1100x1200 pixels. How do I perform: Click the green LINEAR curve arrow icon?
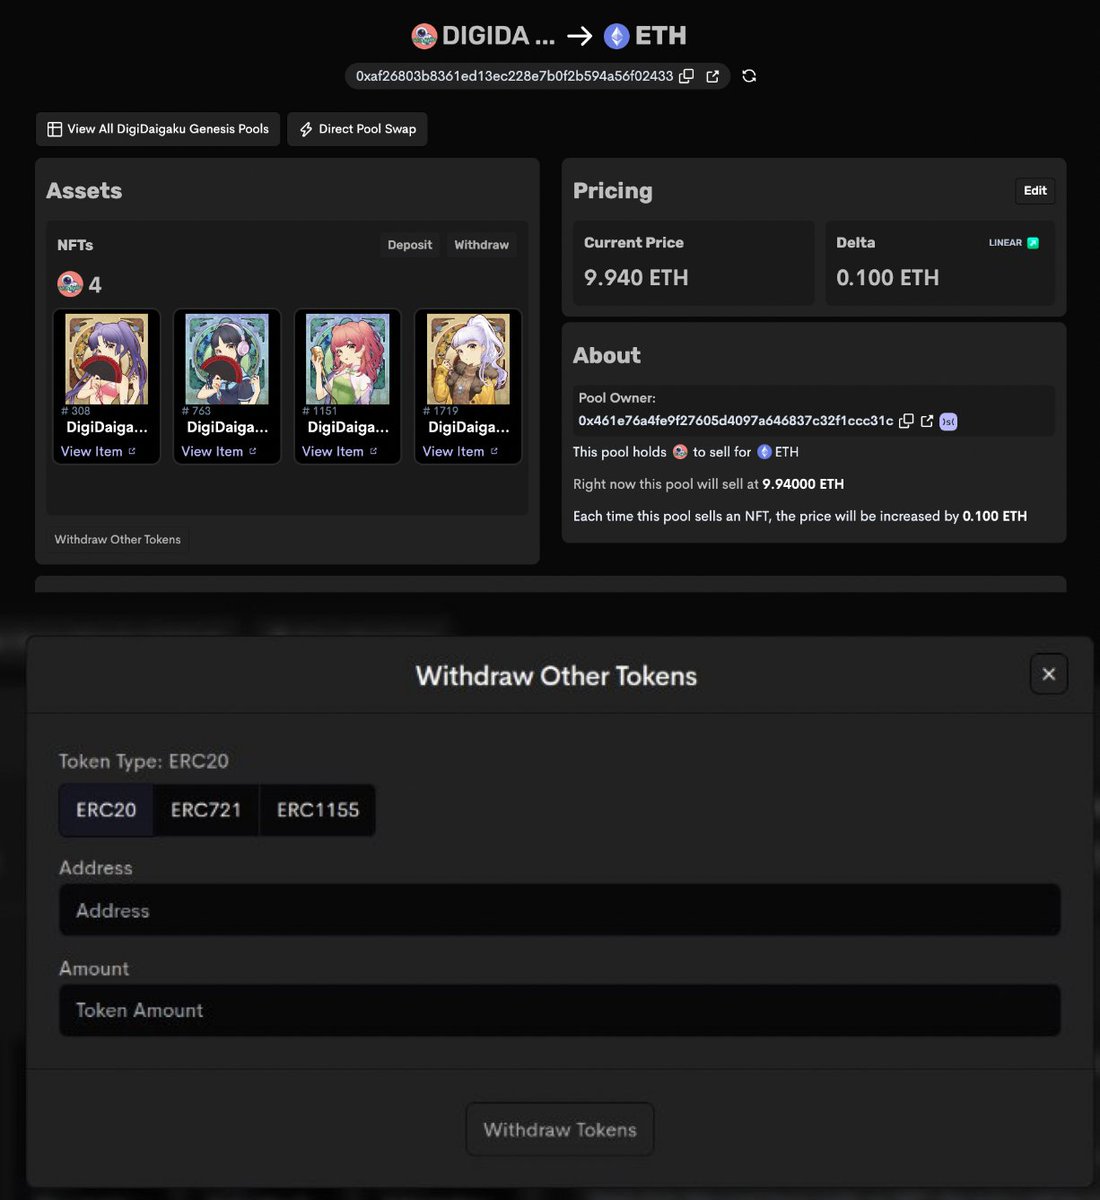1033,243
